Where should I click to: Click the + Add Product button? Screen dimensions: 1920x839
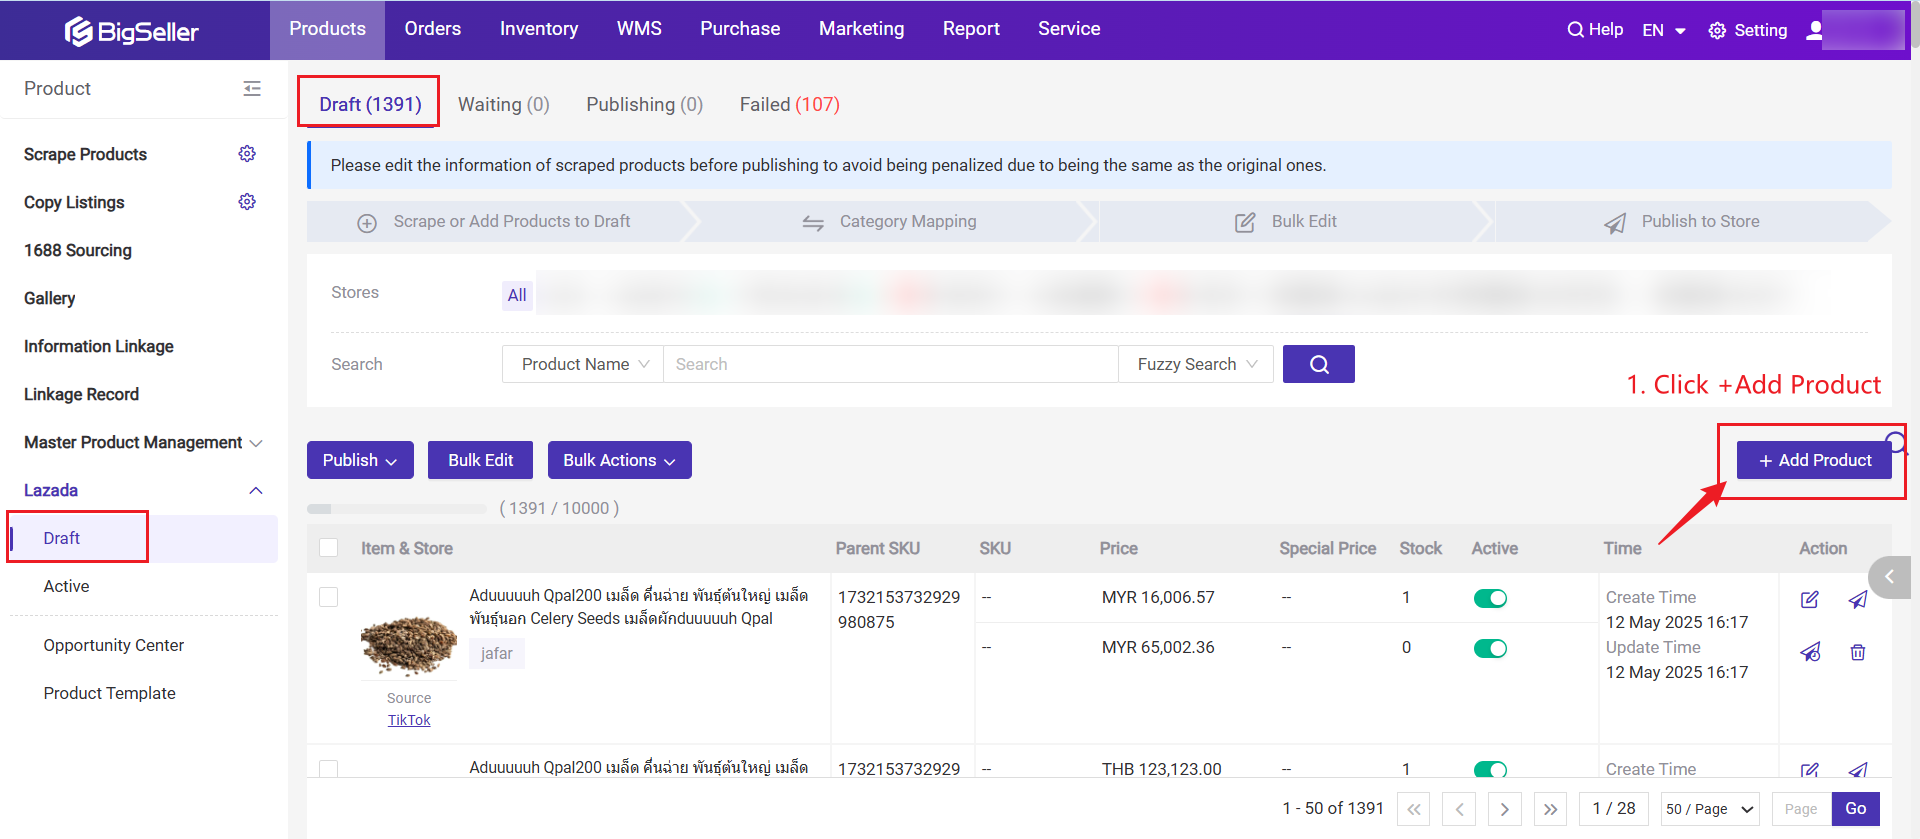tap(1814, 460)
